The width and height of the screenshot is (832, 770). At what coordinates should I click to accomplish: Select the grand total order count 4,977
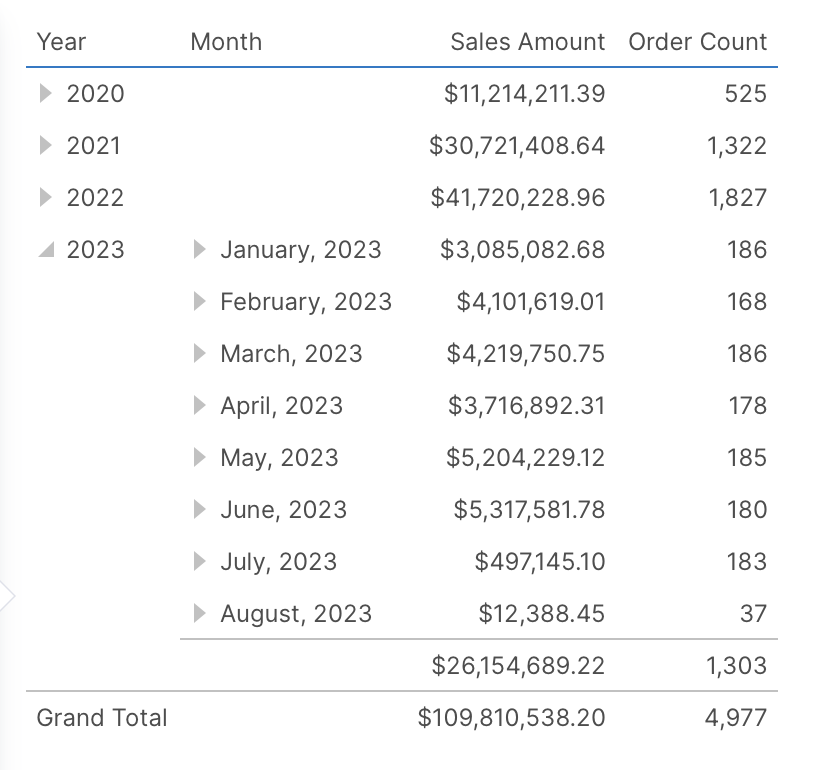[736, 718]
